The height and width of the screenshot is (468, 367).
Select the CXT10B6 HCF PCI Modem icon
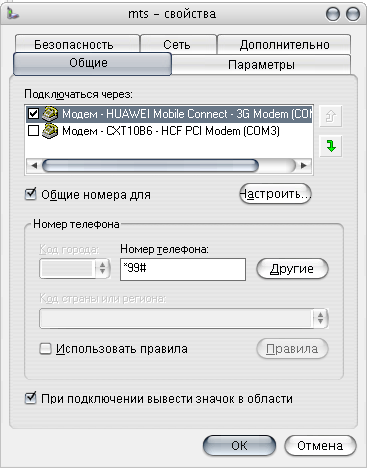coord(50,131)
